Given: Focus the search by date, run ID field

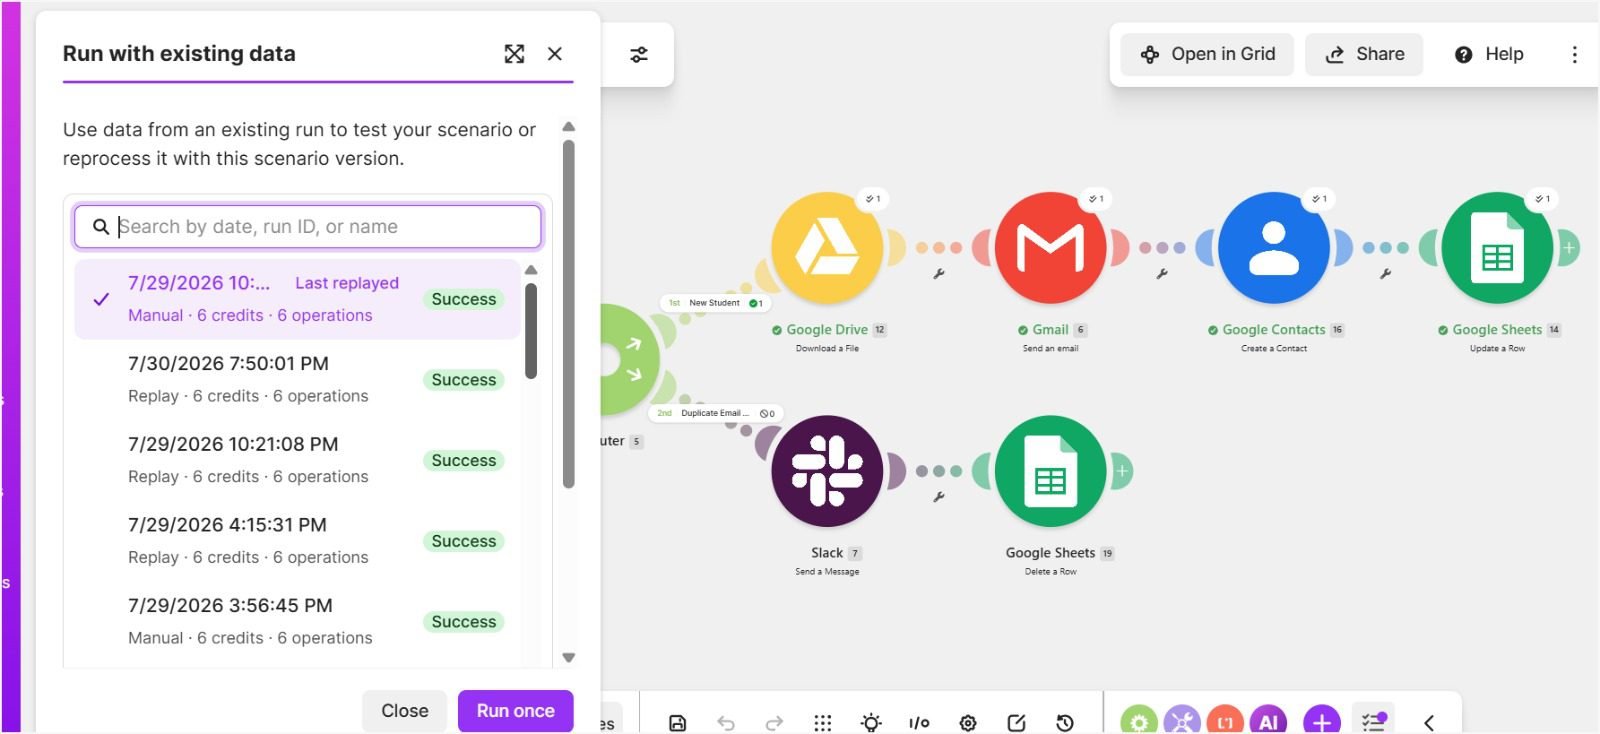Looking at the screenshot, I should pyautogui.click(x=308, y=227).
